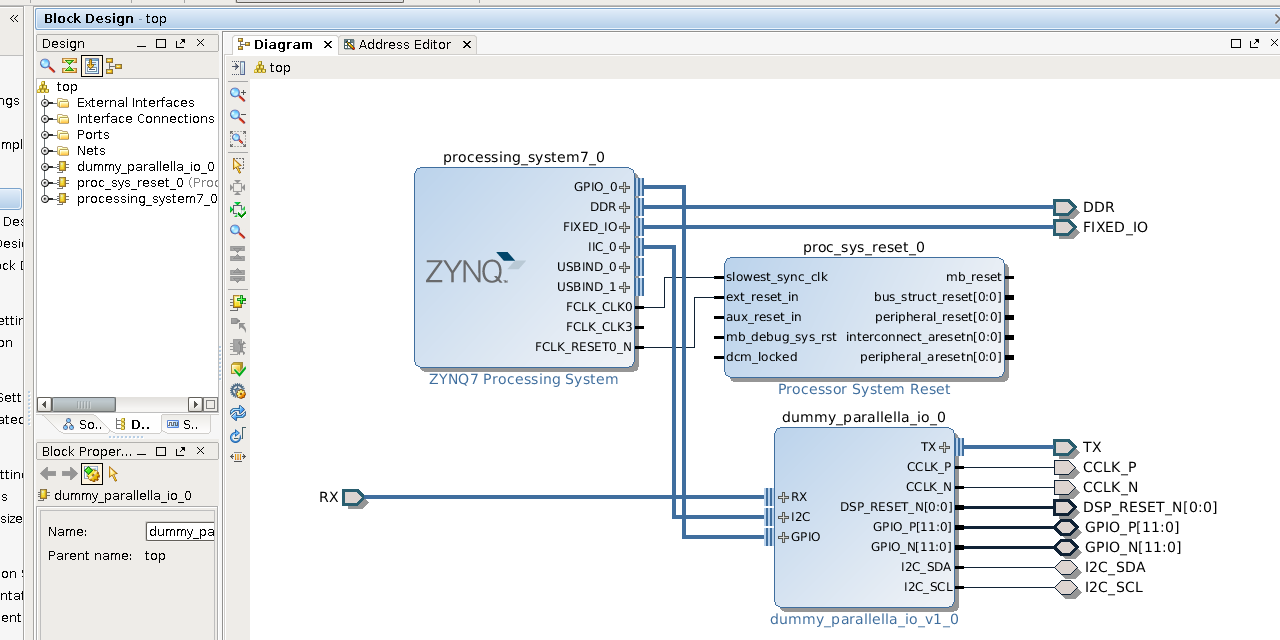Click the Search icon in Design panel
Viewport: 1280px width, 640px height.
[x=47, y=66]
